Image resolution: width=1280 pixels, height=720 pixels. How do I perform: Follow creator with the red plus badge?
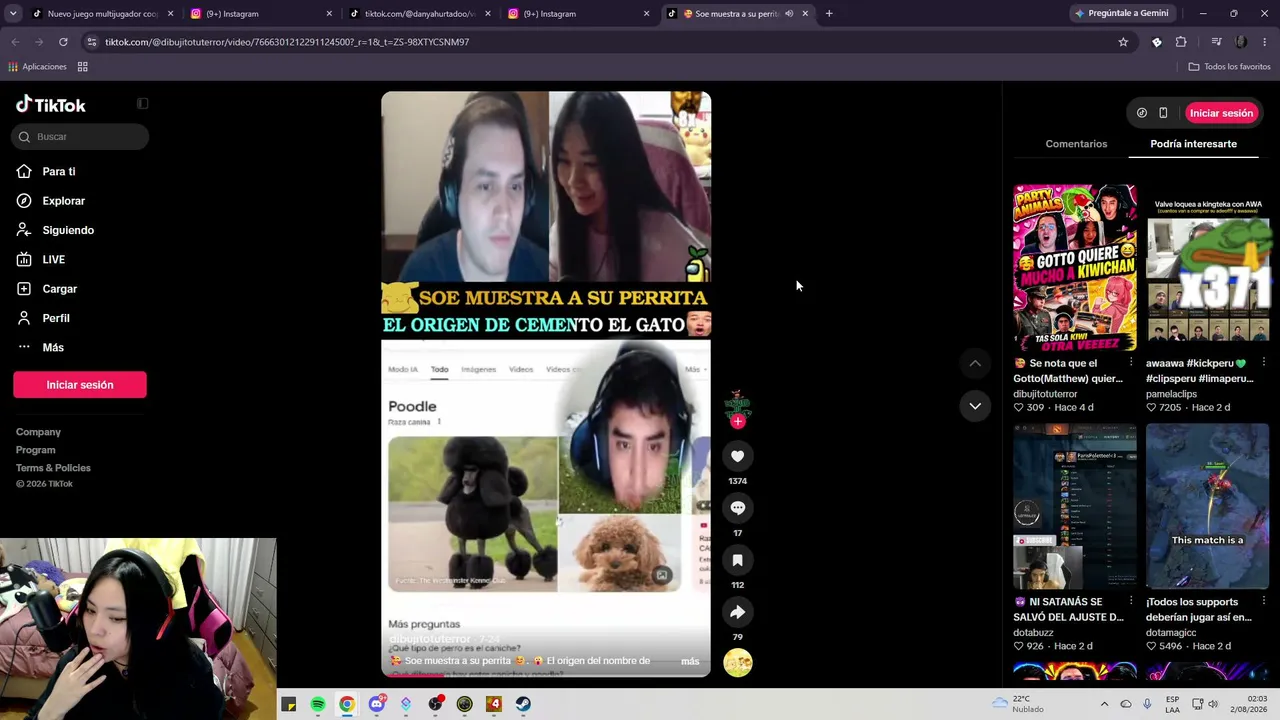tap(738, 421)
